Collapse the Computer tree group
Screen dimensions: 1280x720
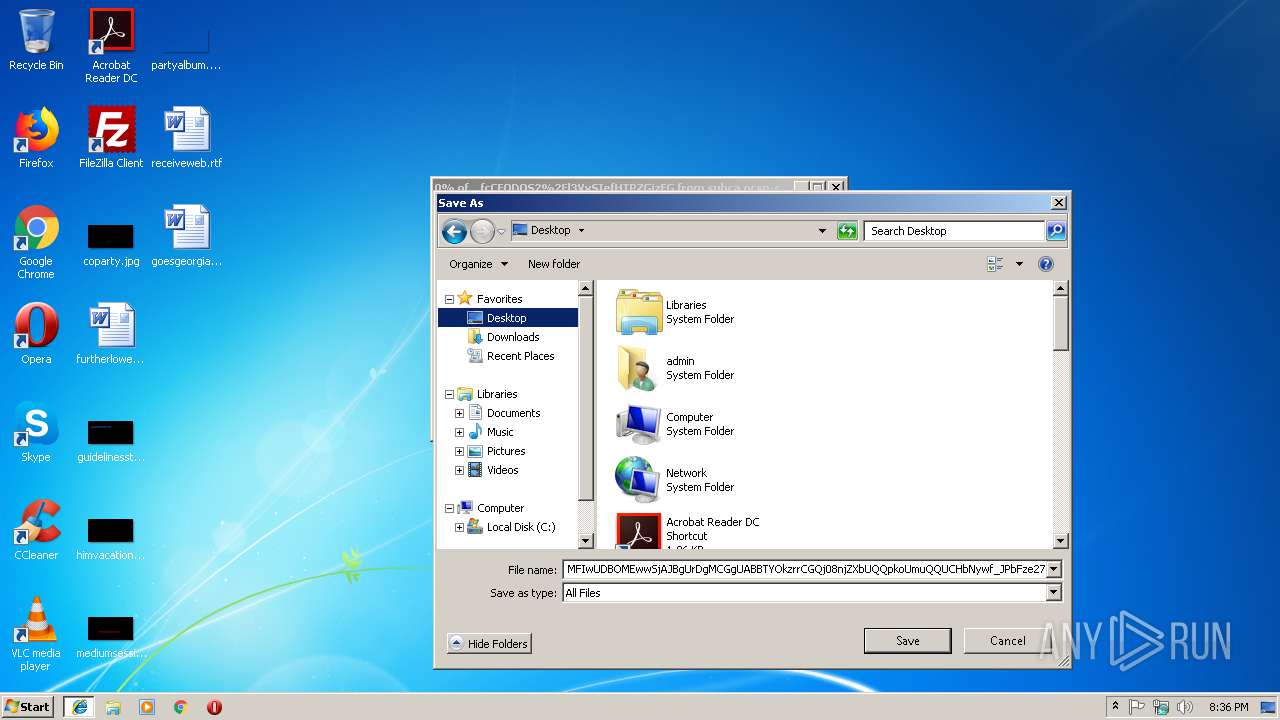point(449,508)
